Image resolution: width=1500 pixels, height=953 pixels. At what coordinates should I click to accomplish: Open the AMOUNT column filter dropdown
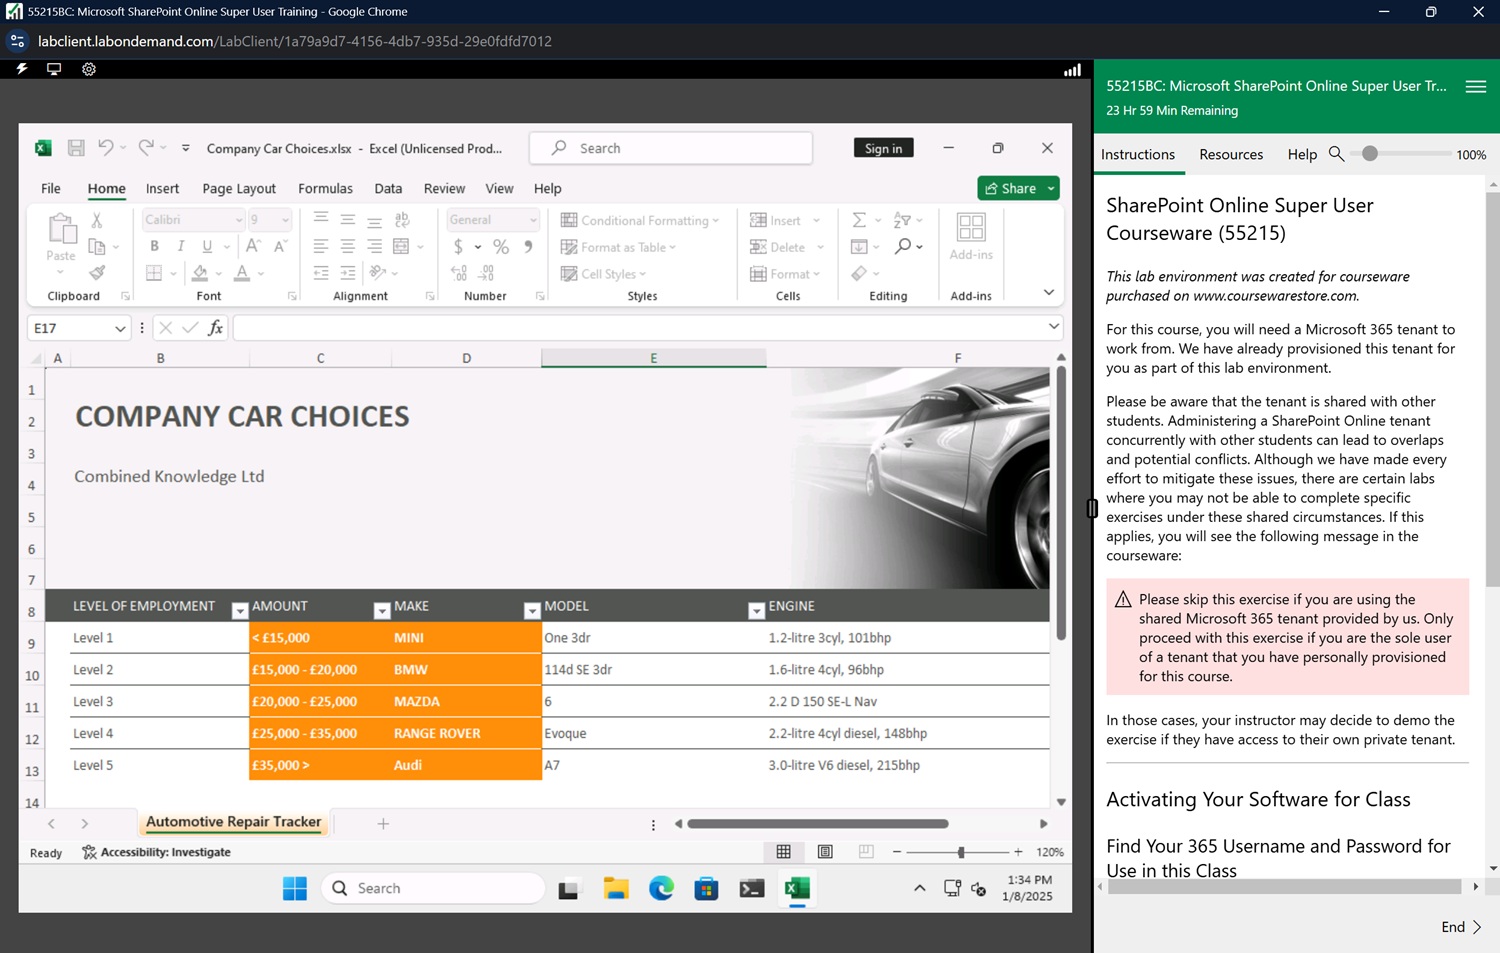[382, 610]
